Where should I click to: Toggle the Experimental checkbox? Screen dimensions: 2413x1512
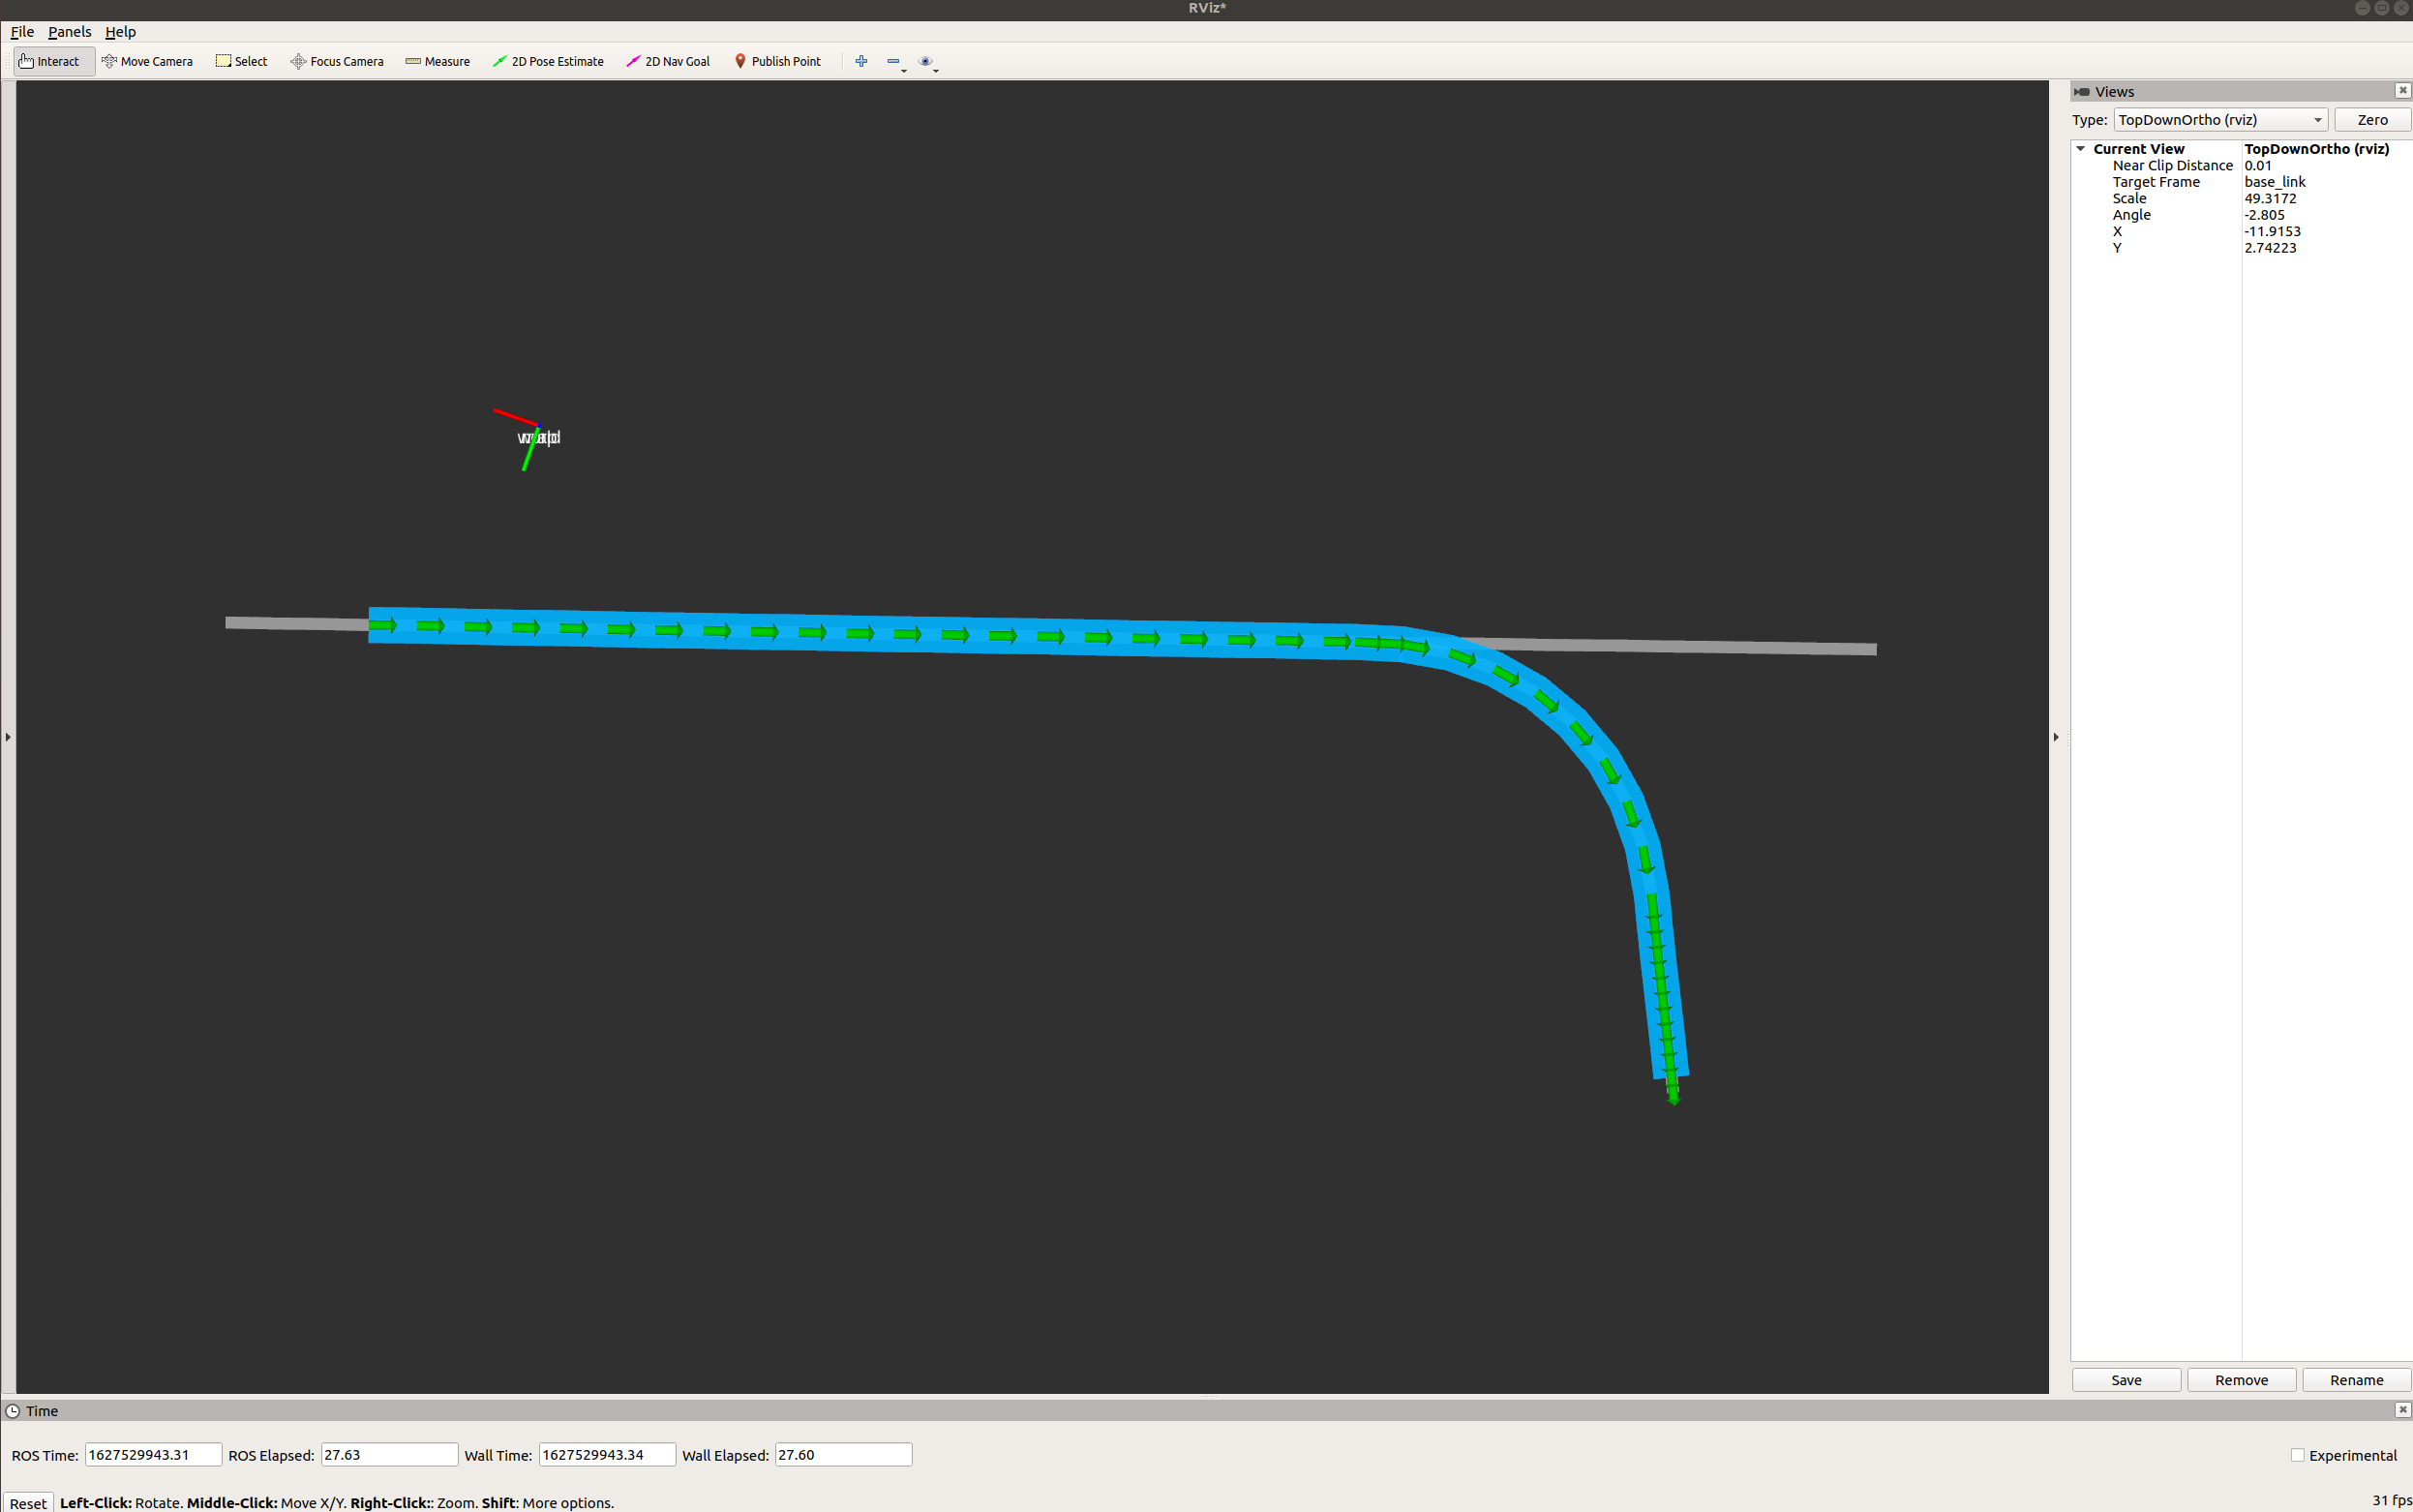point(2297,1455)
